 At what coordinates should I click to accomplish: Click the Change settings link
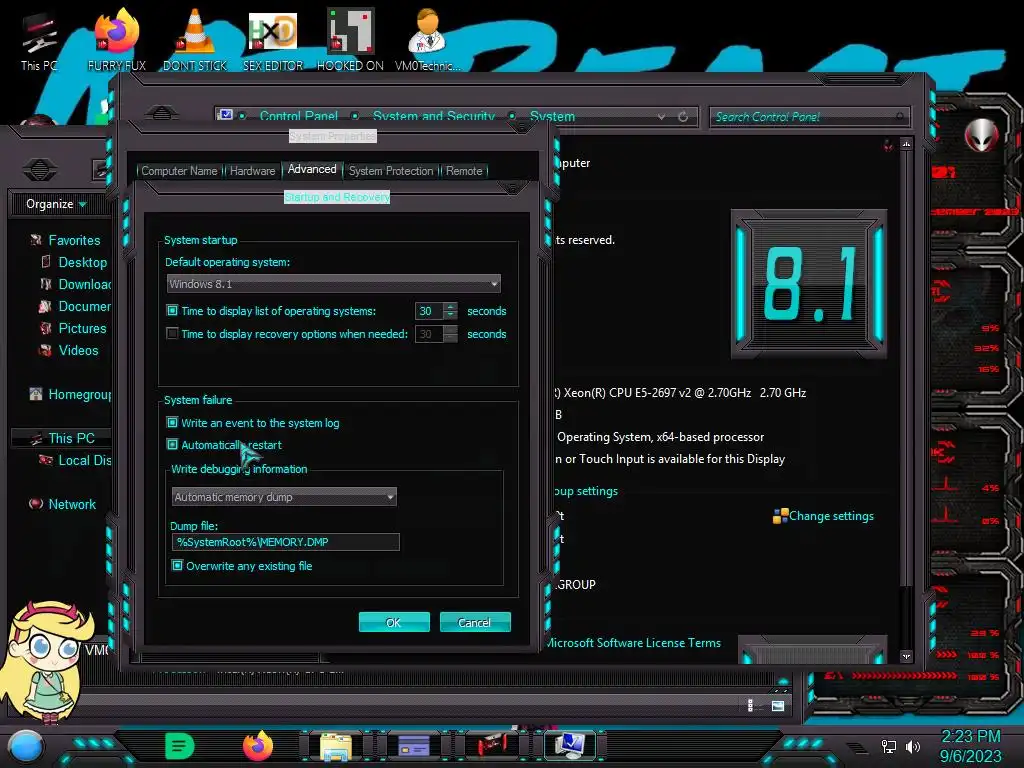(831, 516)
